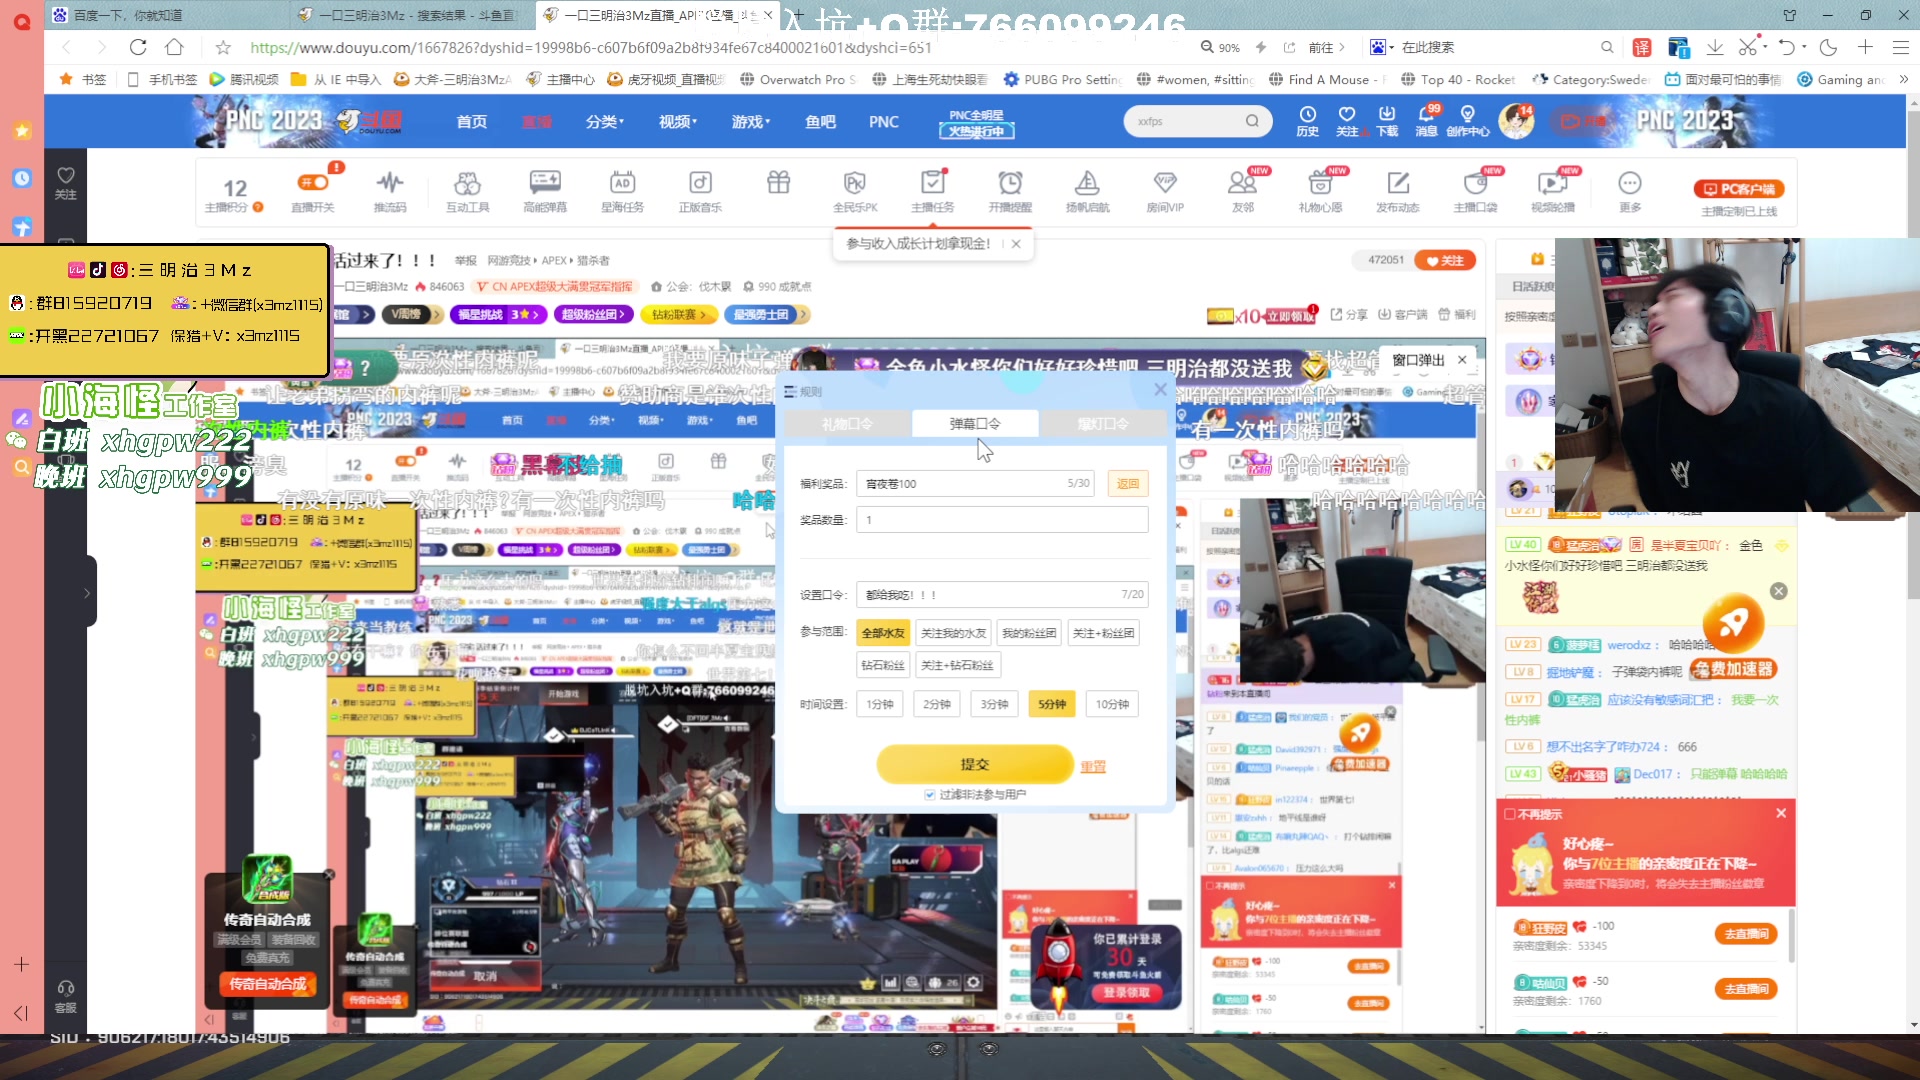This screenshot has width=1920, height=1080.
Task: Open 扬帆启航 sailboat icon
Action: coord(1087,190)
